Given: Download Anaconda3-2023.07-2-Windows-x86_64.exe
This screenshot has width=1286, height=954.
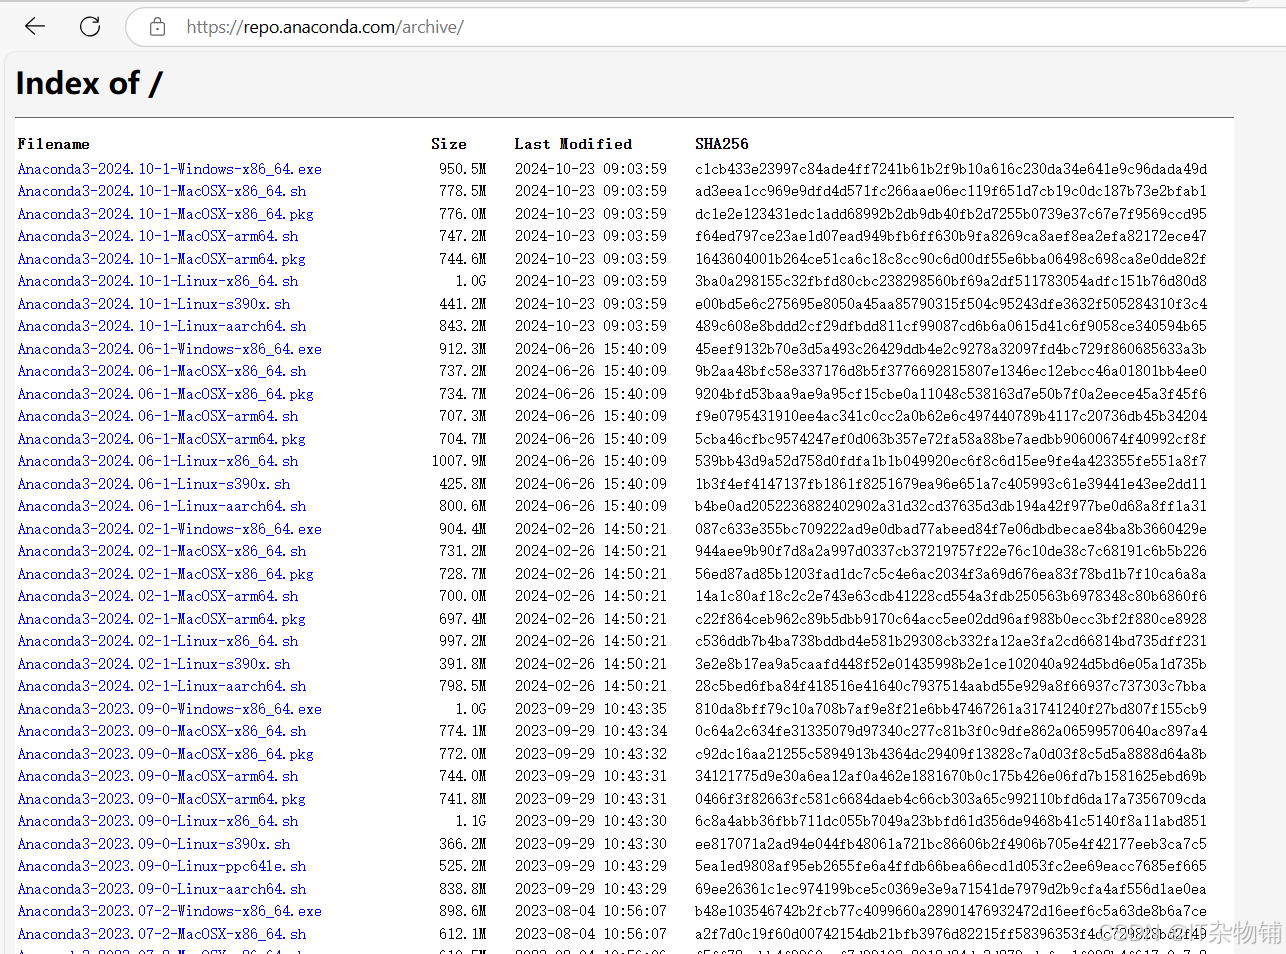Looking at the screenshot, I should click(x=169, y=911).
